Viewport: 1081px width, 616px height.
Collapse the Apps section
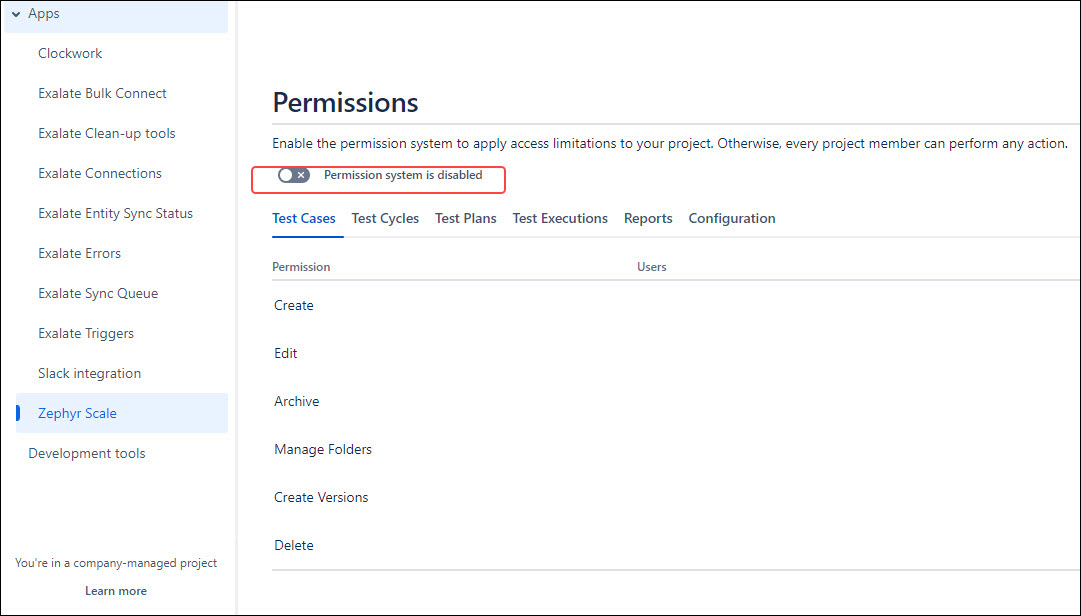point(43,13)
